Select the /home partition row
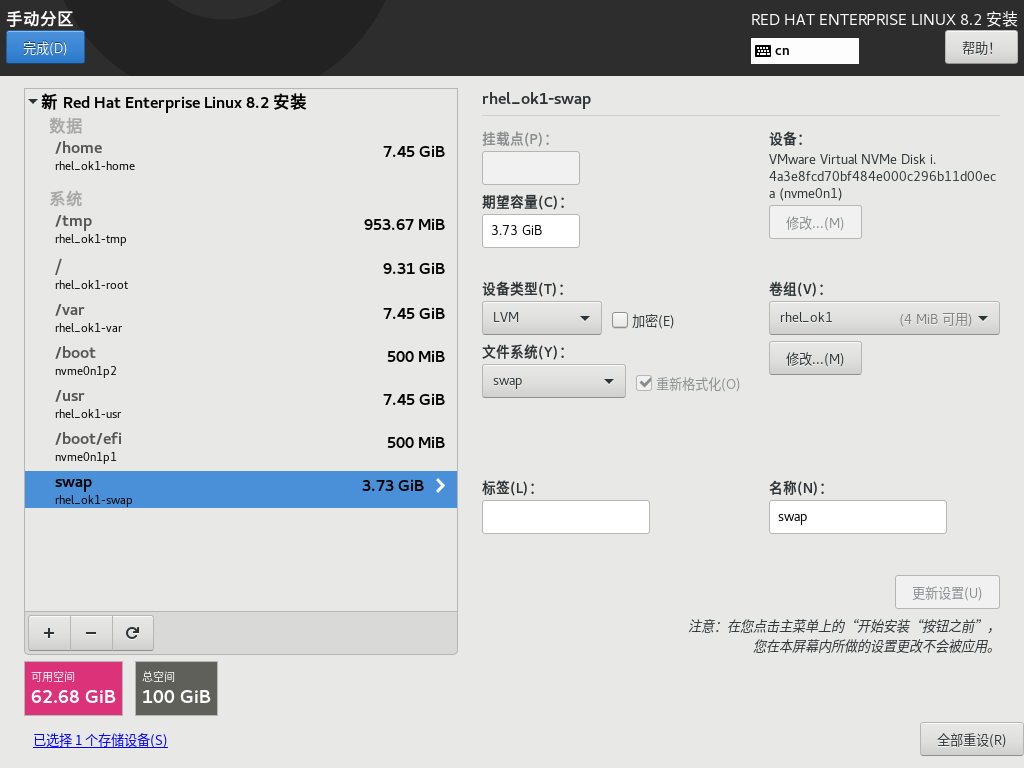Image resolution: width=1024 pixels, height=768 pixels. [241, 155]
